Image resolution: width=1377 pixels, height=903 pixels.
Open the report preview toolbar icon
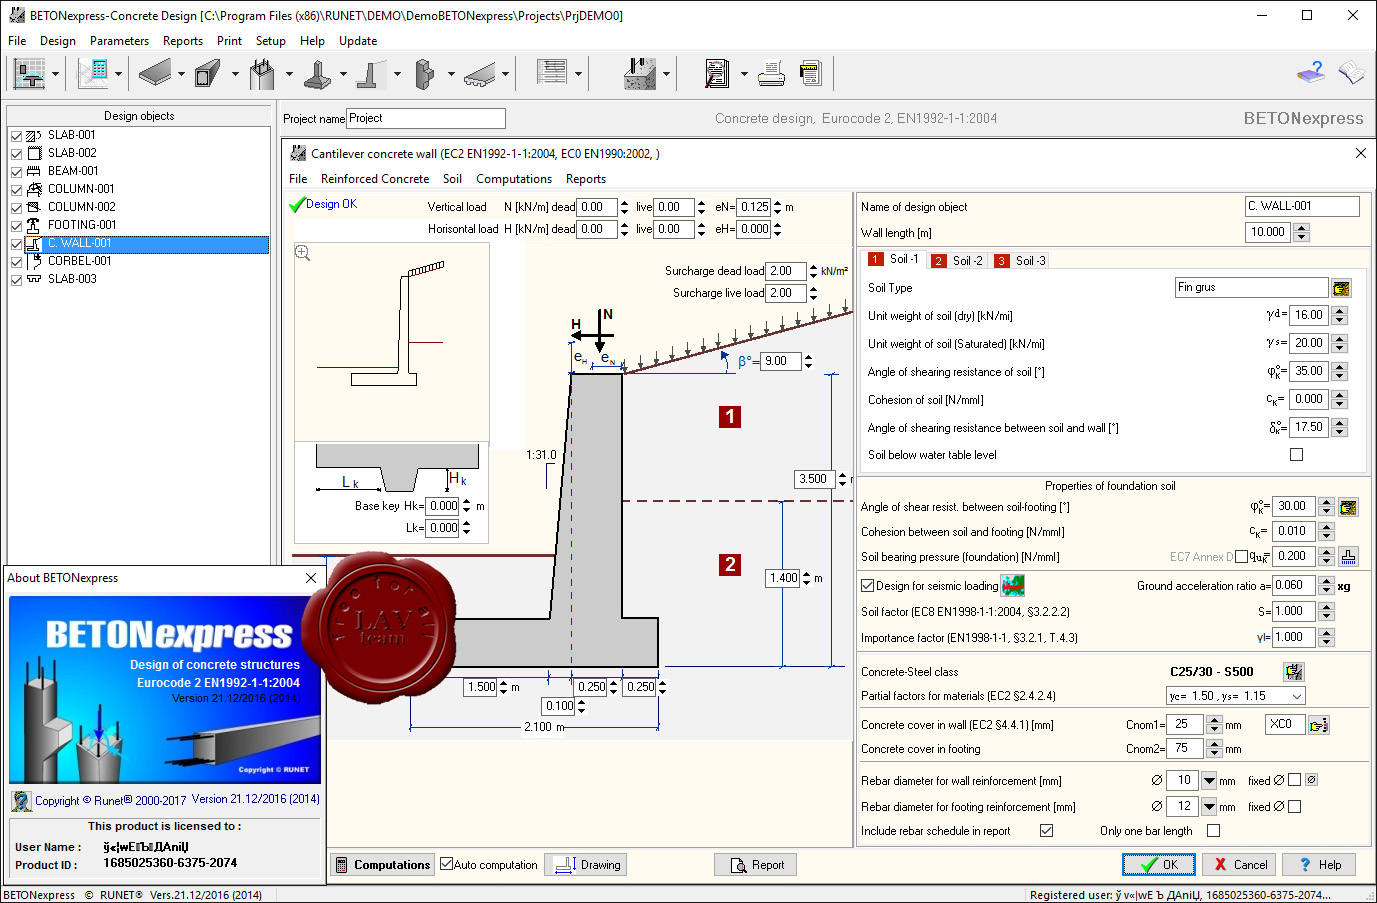point(717,73)
